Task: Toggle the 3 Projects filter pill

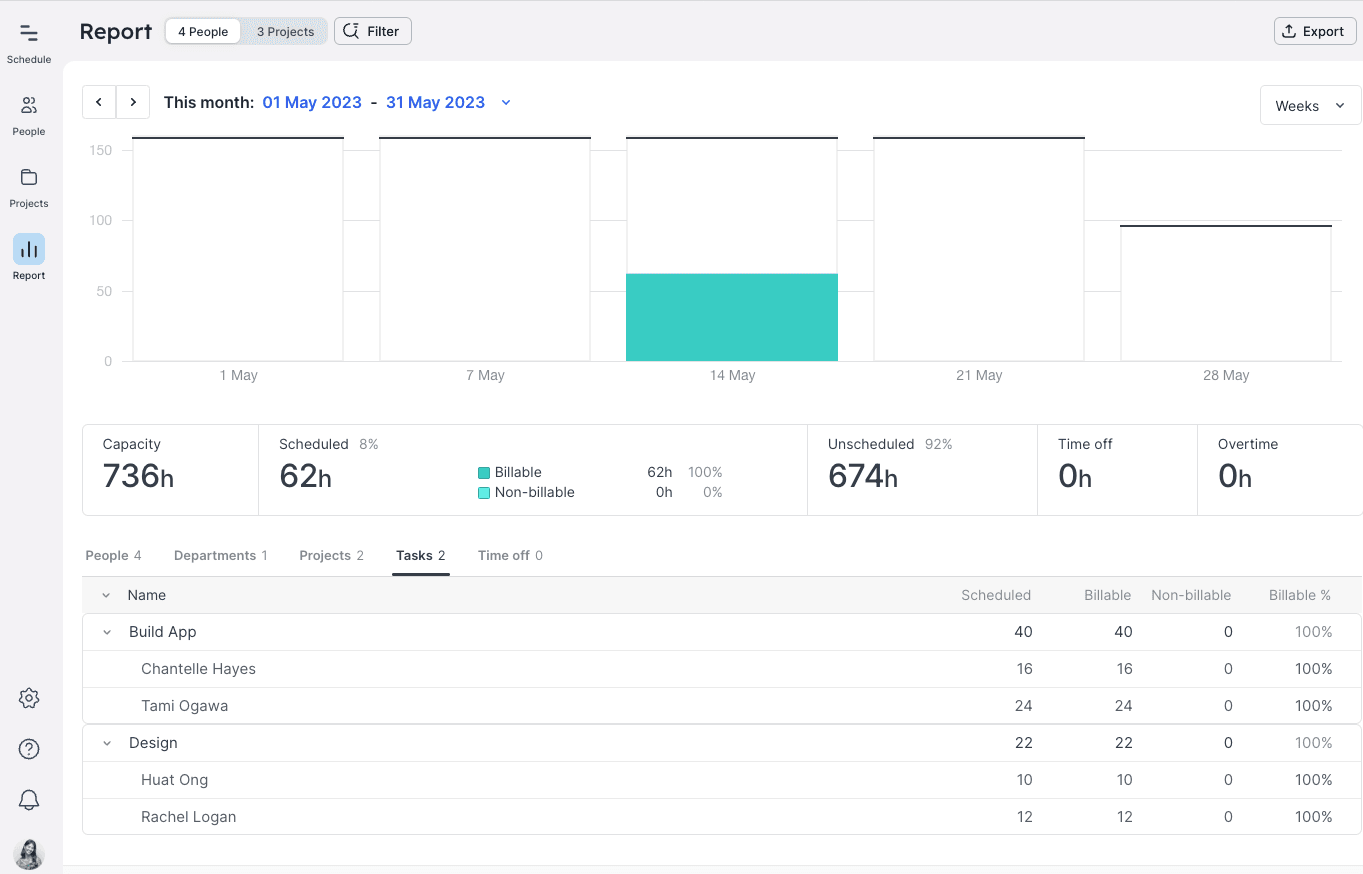Action: [284, 31]
